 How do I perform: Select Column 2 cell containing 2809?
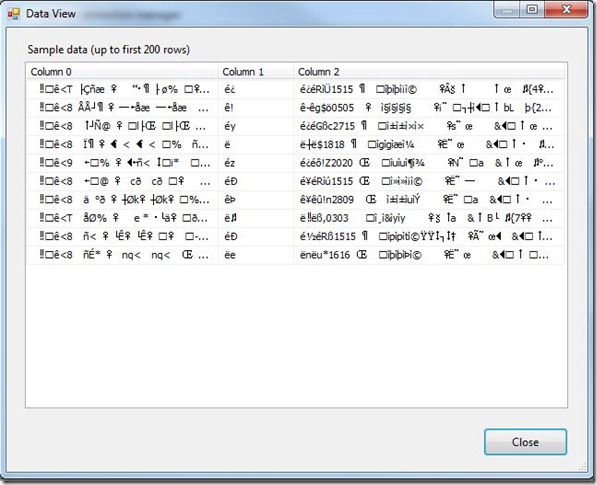429,199
